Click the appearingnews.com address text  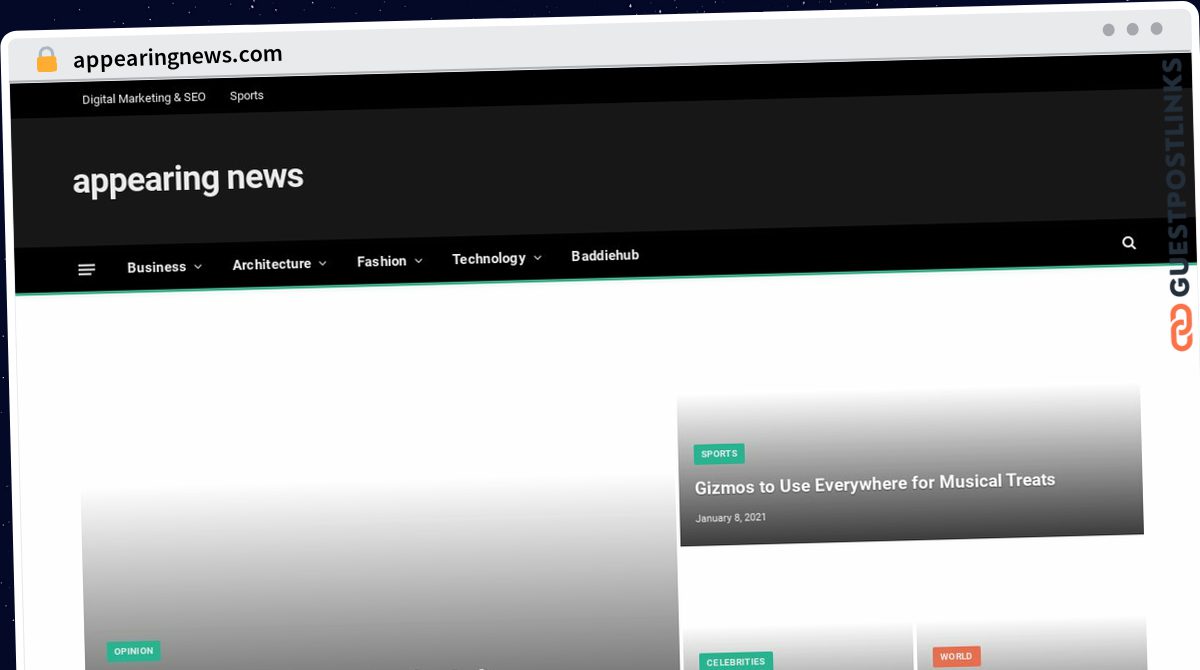tap(178, 56)
